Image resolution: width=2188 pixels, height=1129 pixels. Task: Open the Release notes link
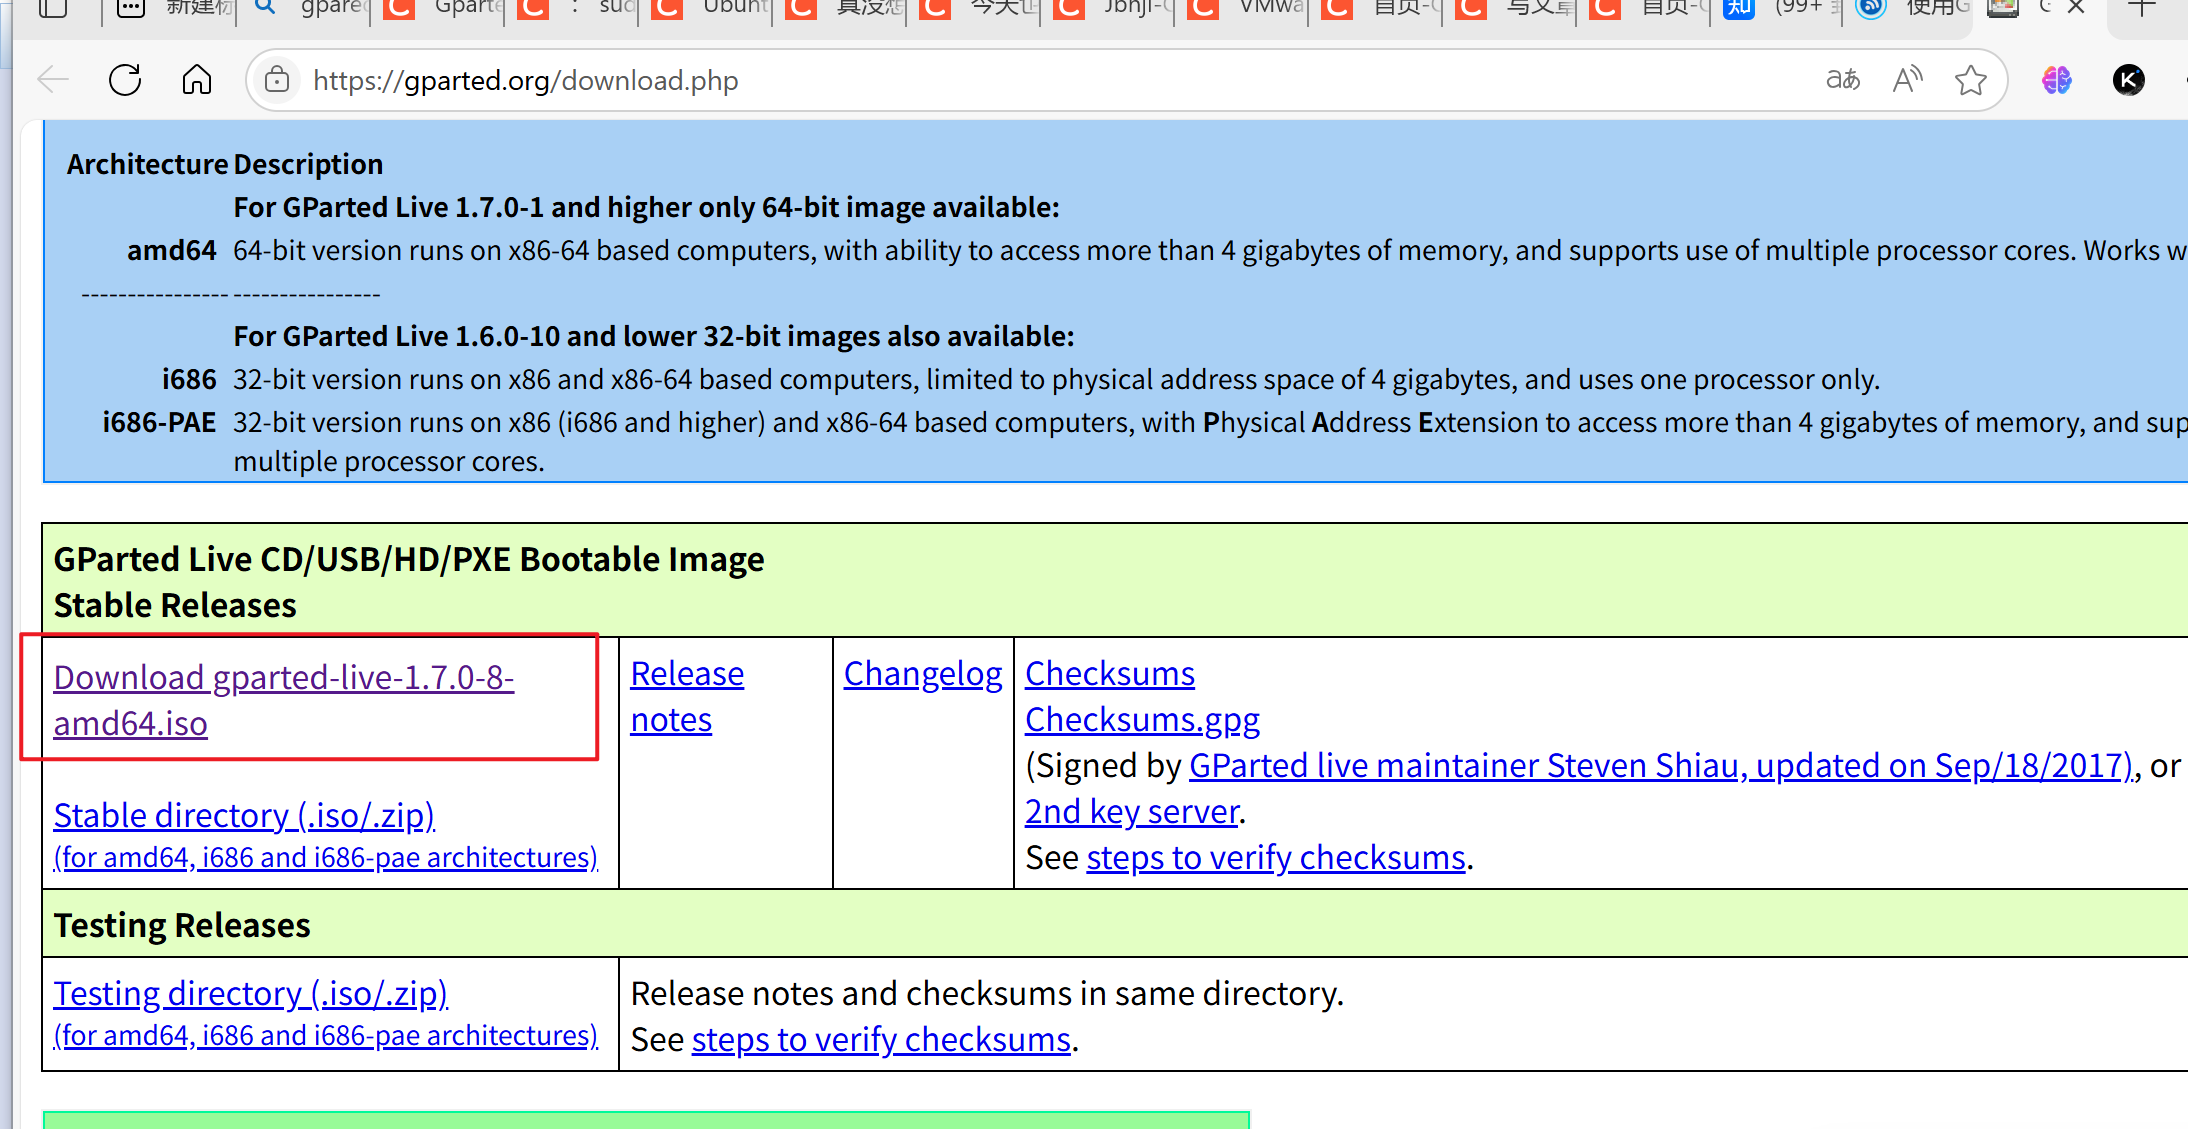point(687,696)
